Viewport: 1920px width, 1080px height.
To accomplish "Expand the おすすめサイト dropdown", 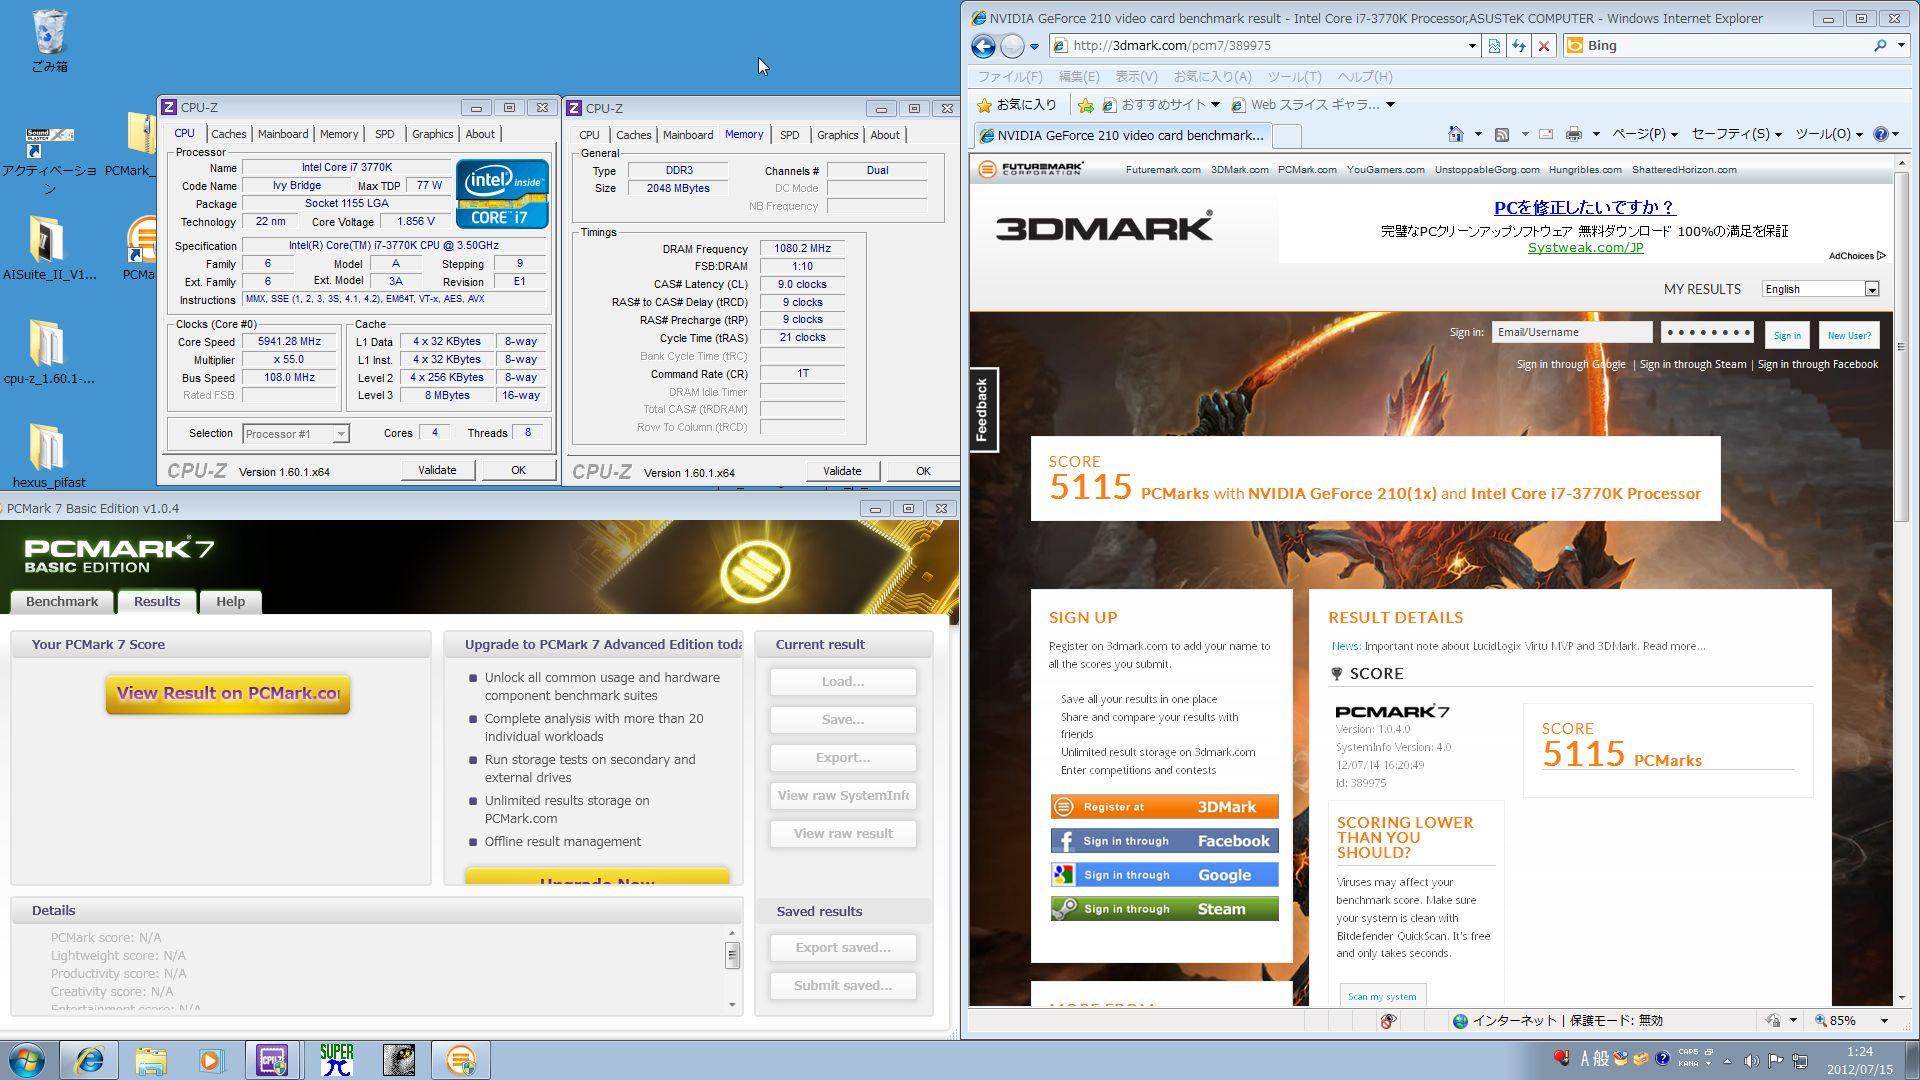I will coord(1215,105).
